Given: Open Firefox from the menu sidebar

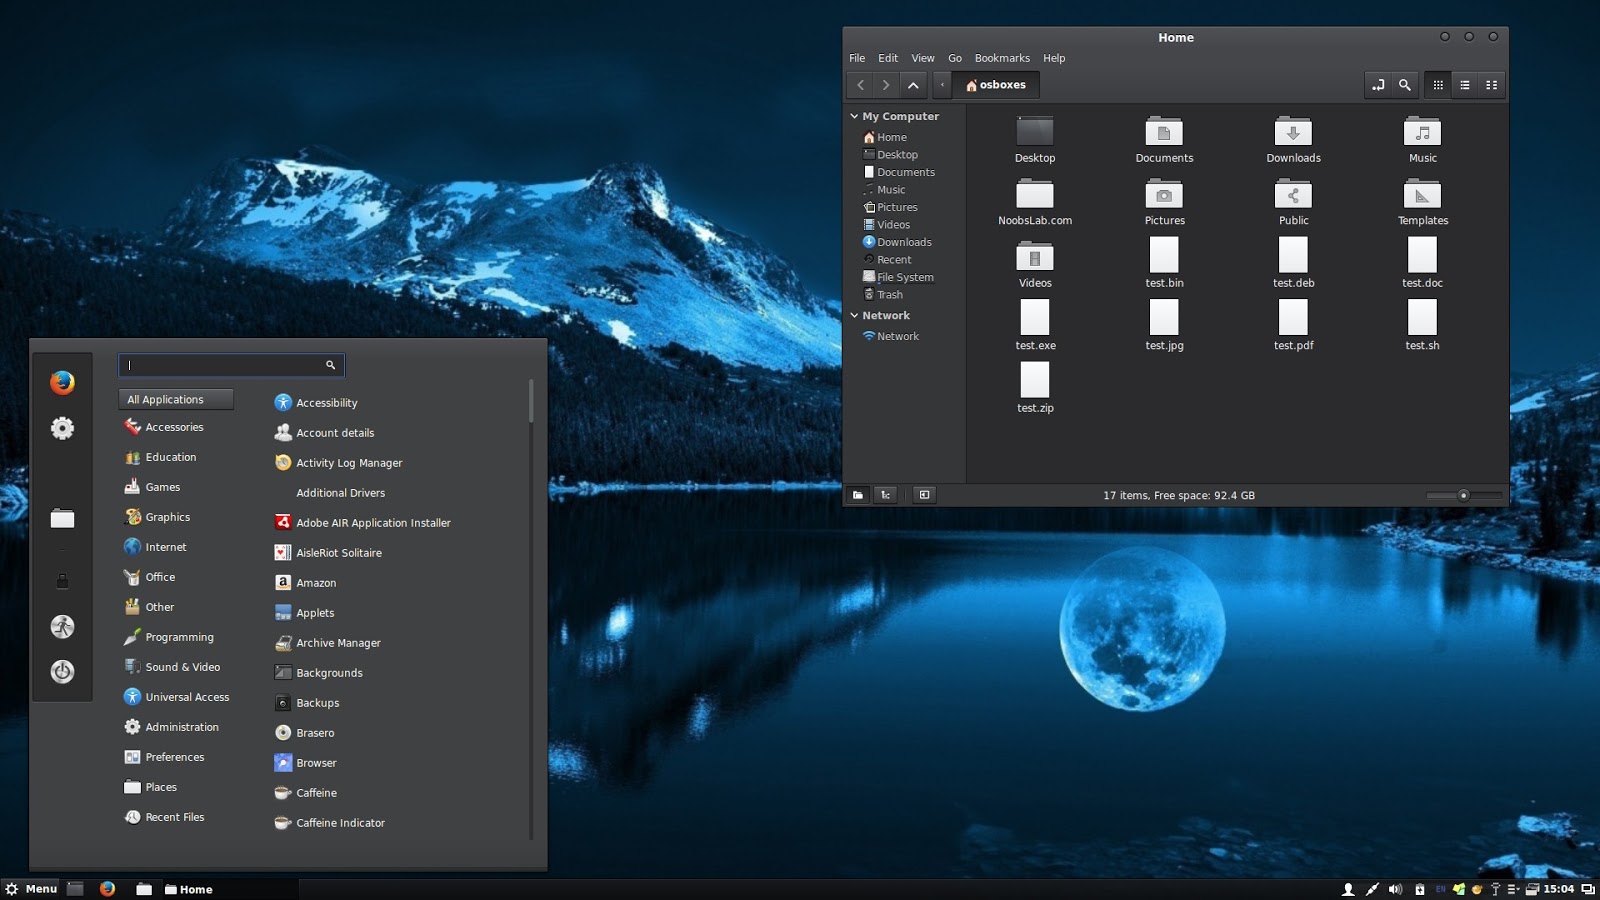Looking at the screenshot, I should pos(62,381).
